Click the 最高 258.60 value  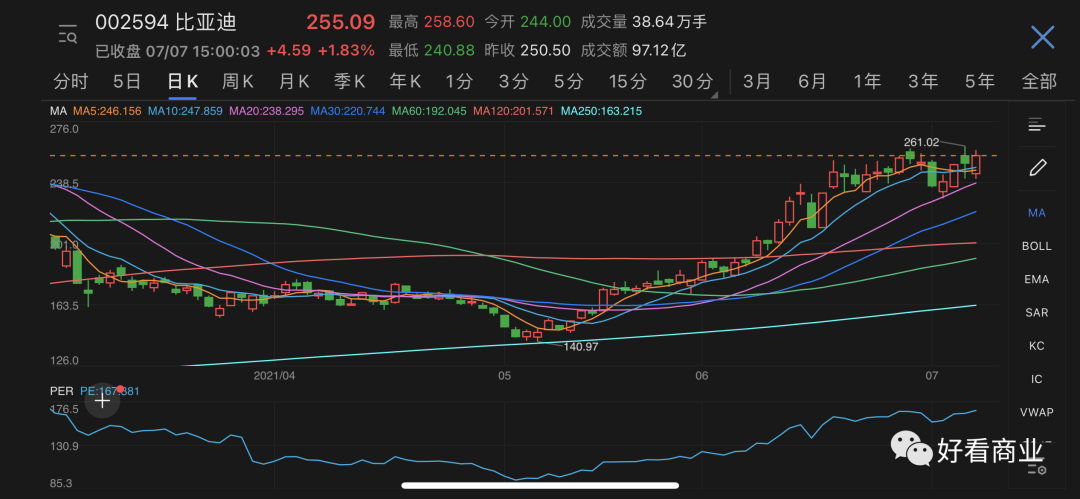(x=431, y=22)
